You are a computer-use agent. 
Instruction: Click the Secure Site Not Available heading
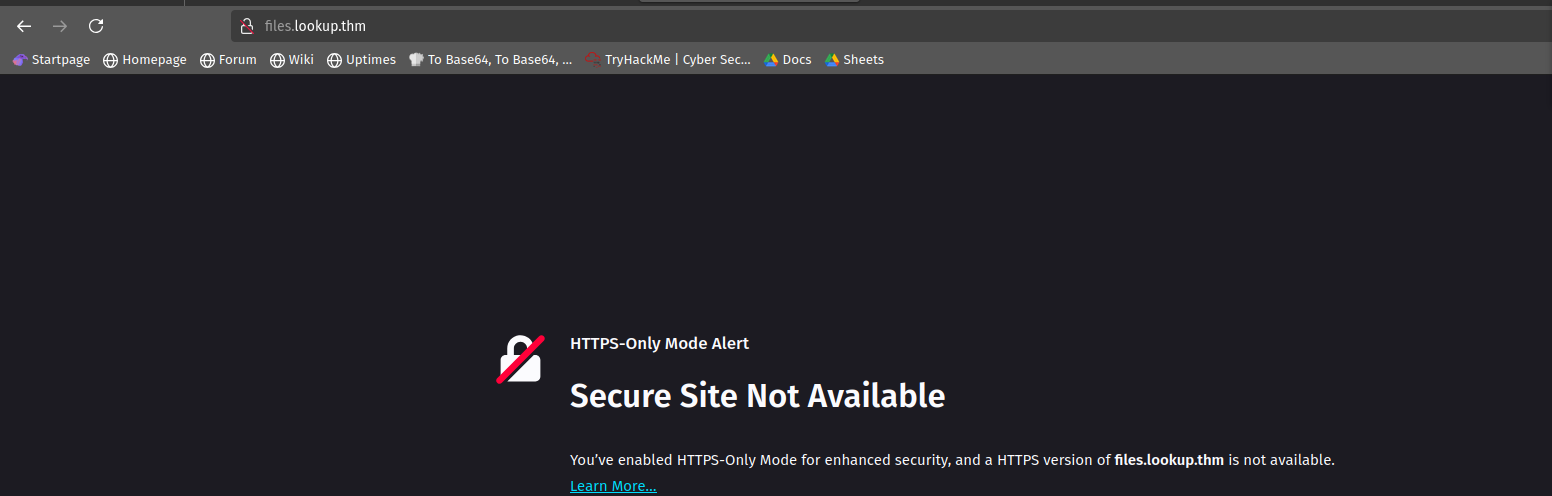[x=757, y=396]
